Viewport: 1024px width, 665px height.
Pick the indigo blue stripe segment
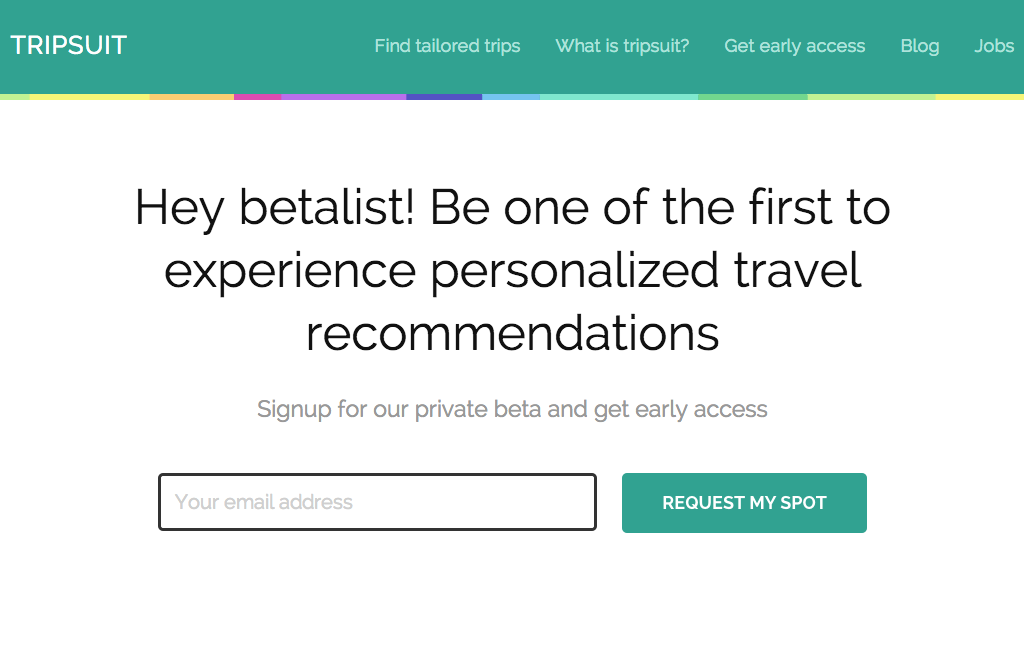click(444, 97)
